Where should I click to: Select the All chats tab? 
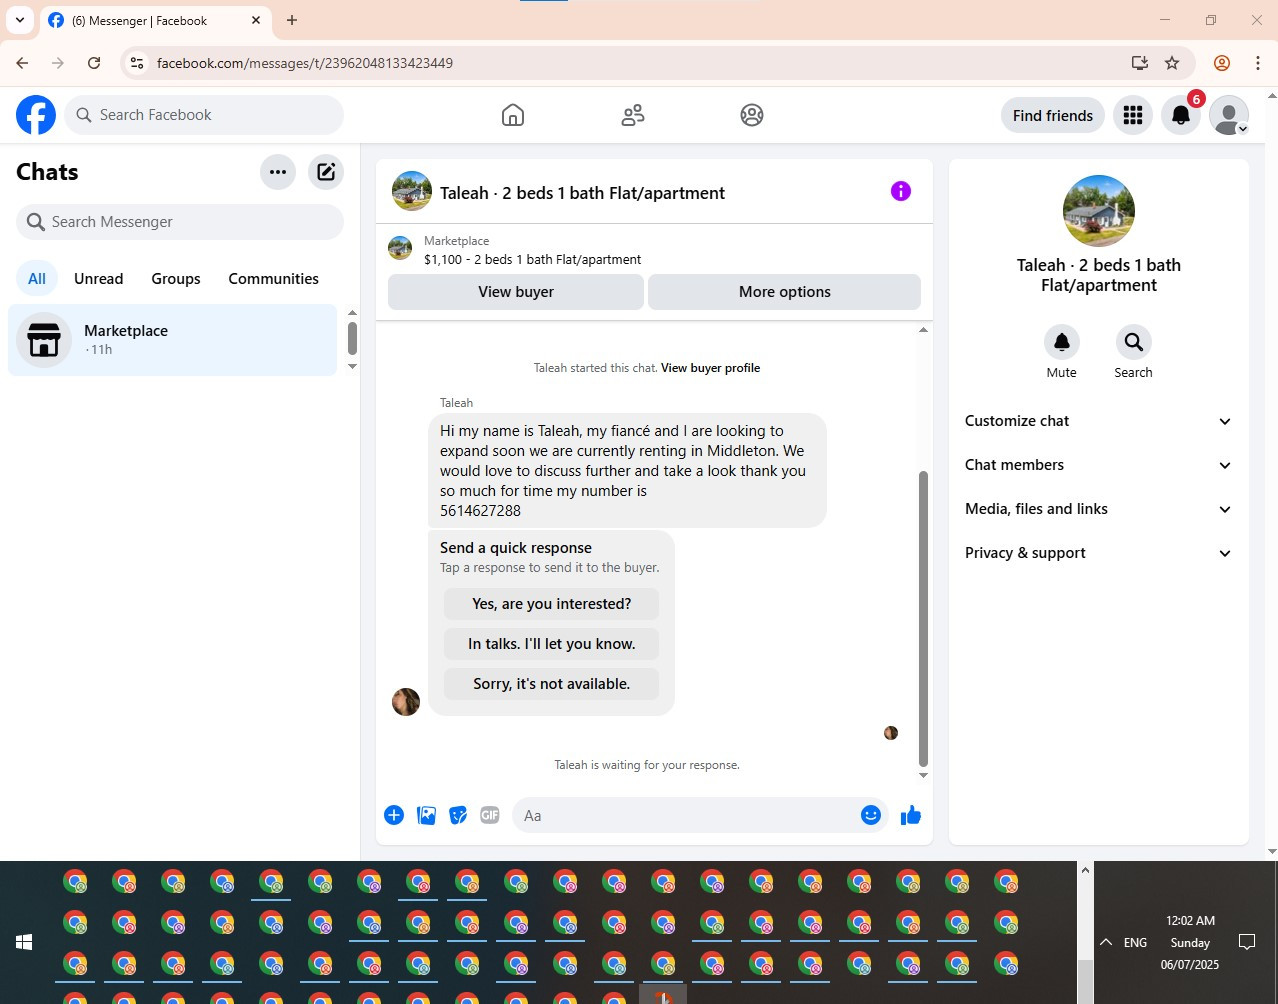click(37, 279)
